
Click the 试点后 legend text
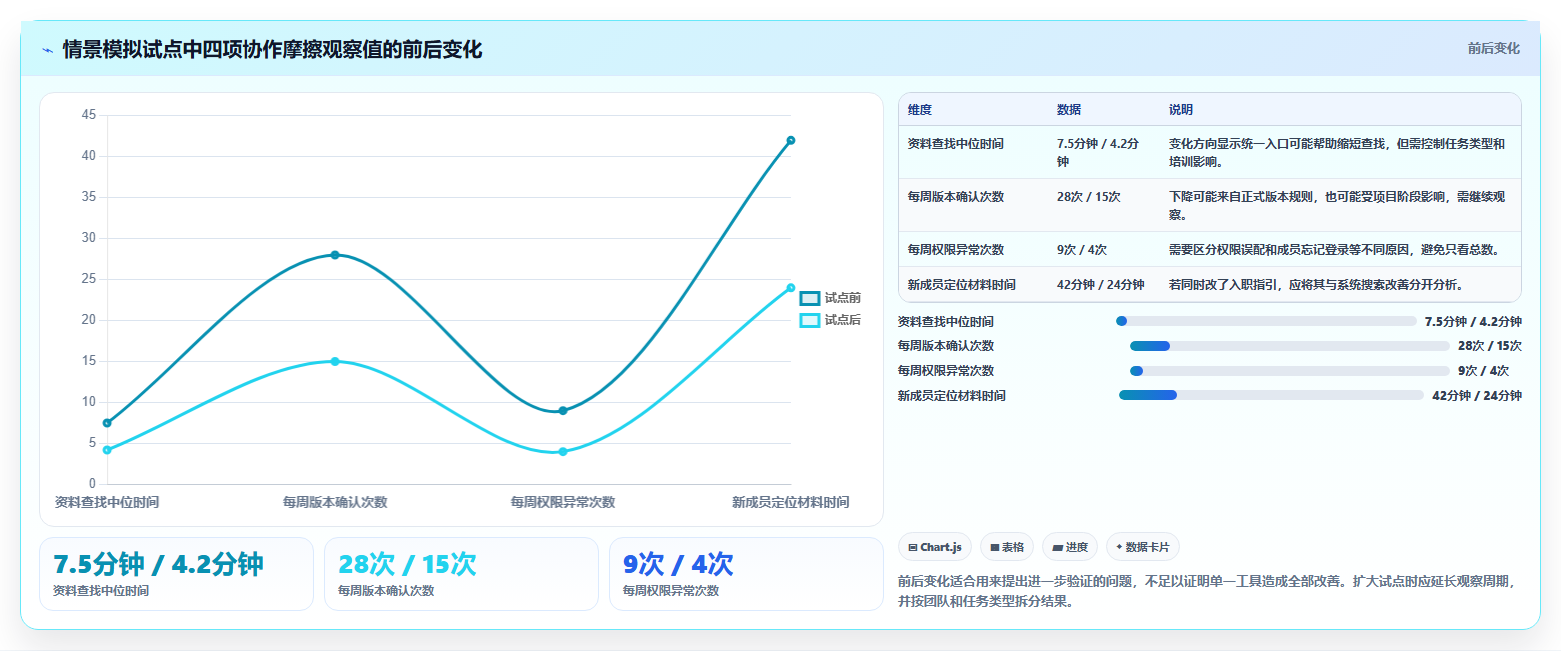(843, 320)
